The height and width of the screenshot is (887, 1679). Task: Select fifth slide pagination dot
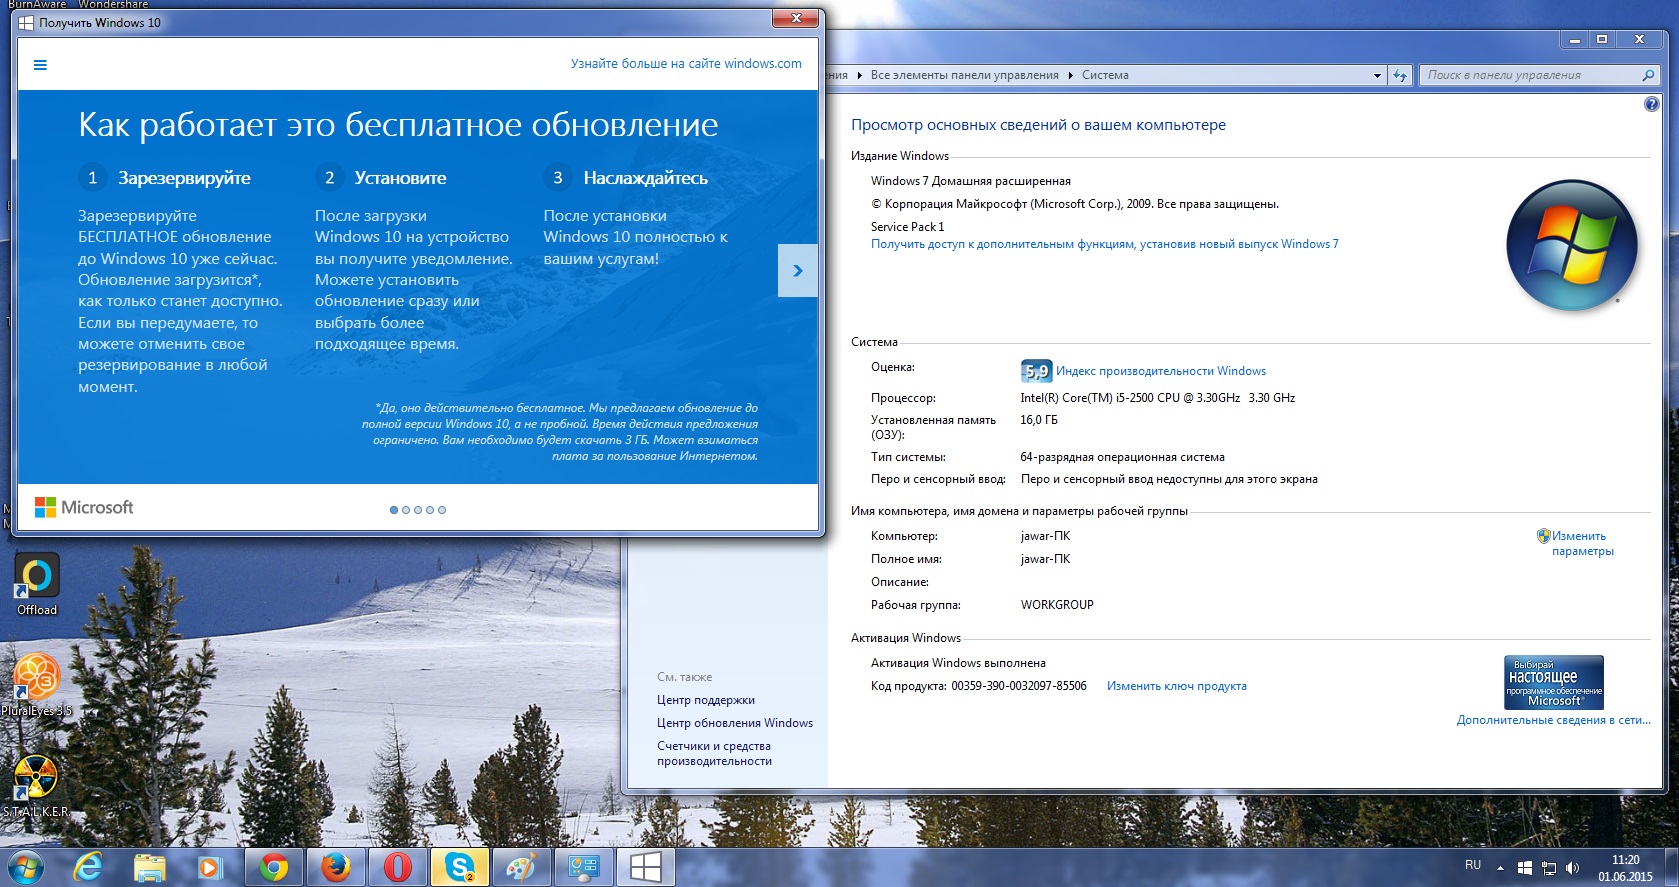pos(442,510)
